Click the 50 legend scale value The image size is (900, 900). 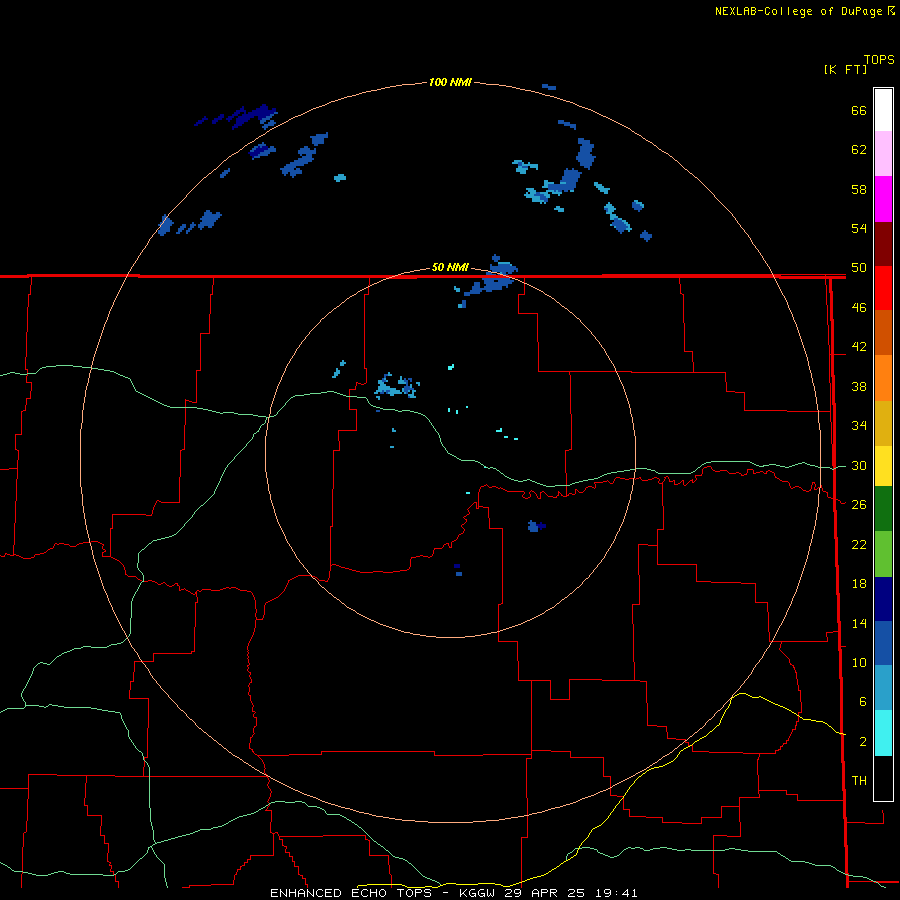[x=859, y=267]
